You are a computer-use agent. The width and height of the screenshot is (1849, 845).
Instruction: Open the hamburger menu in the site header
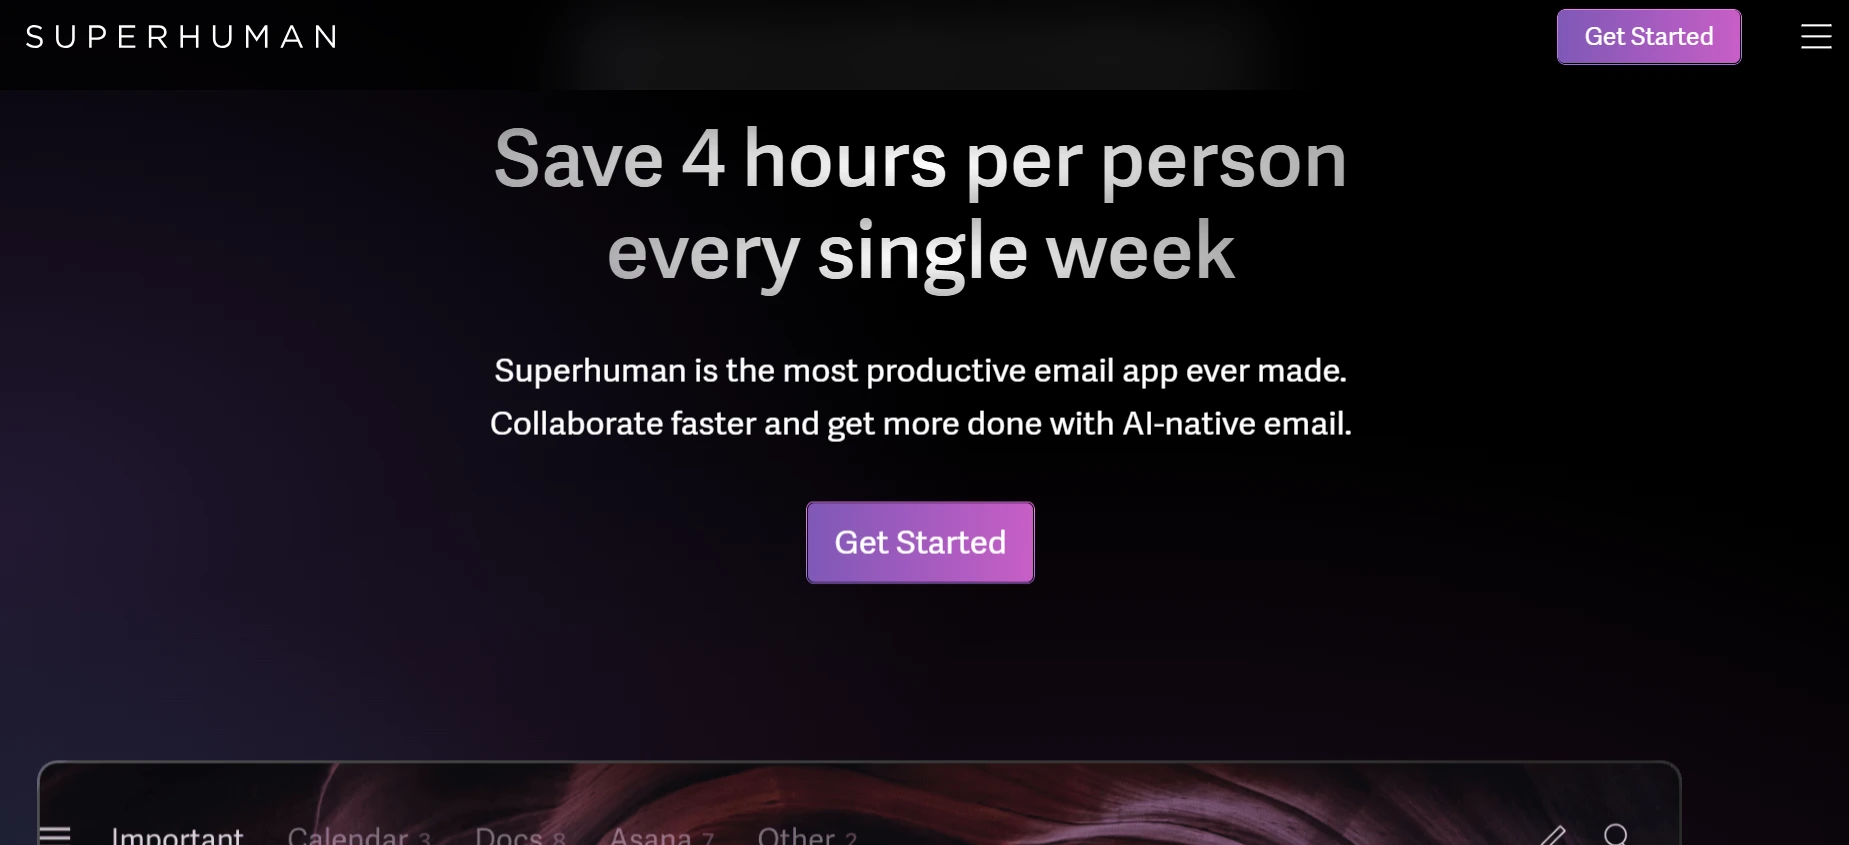1816,37
